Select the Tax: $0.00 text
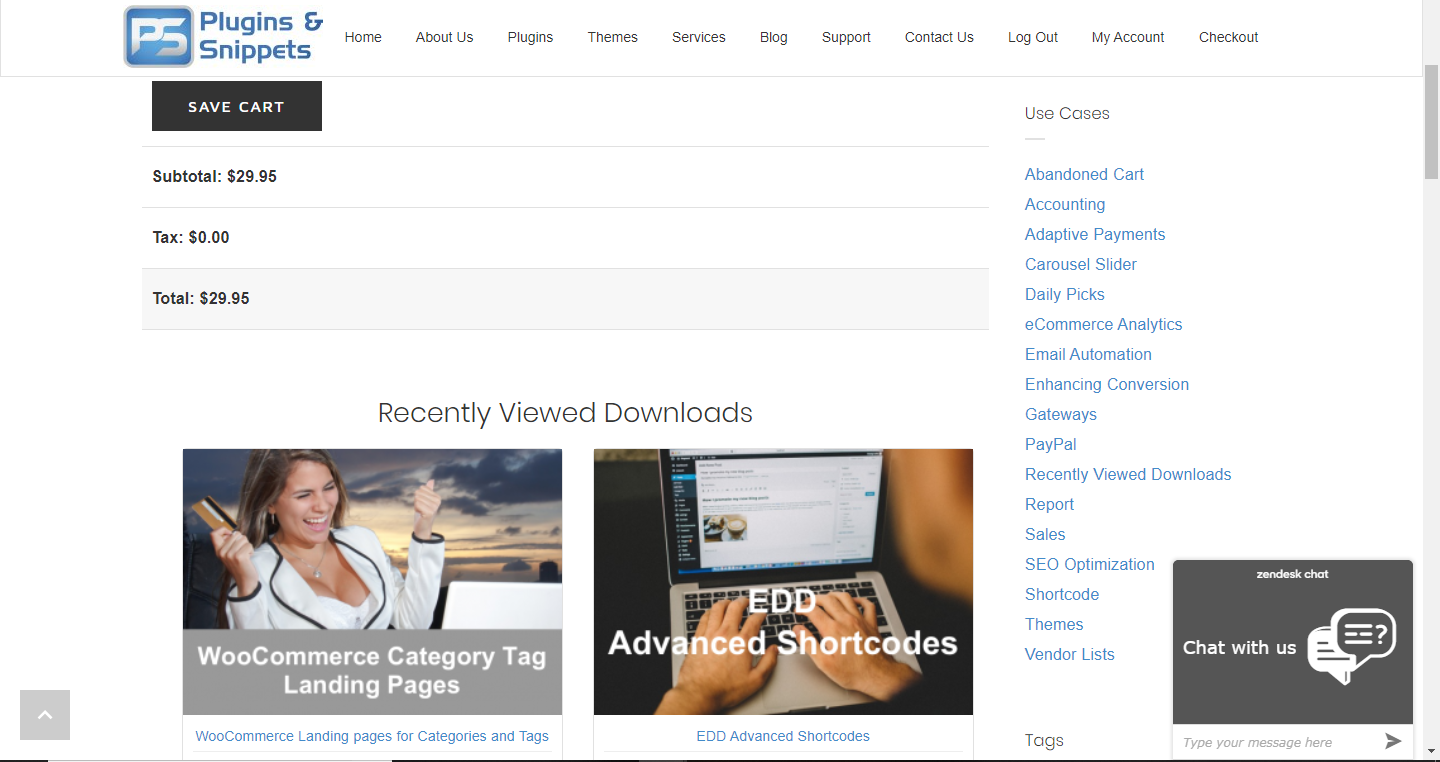 click(191, 237)
